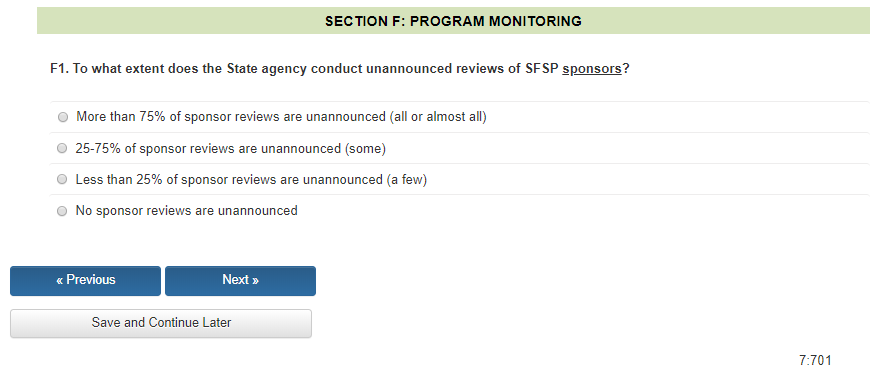This screenshot has width=878, height=376.
Task: Click the Section F Program Monitoring header
Action: [453, 21]
